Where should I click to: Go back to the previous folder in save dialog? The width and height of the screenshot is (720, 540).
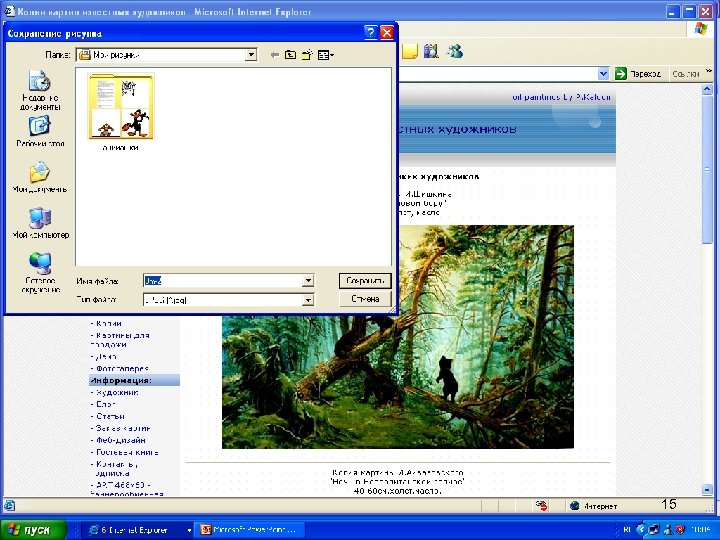pos(275,55)
